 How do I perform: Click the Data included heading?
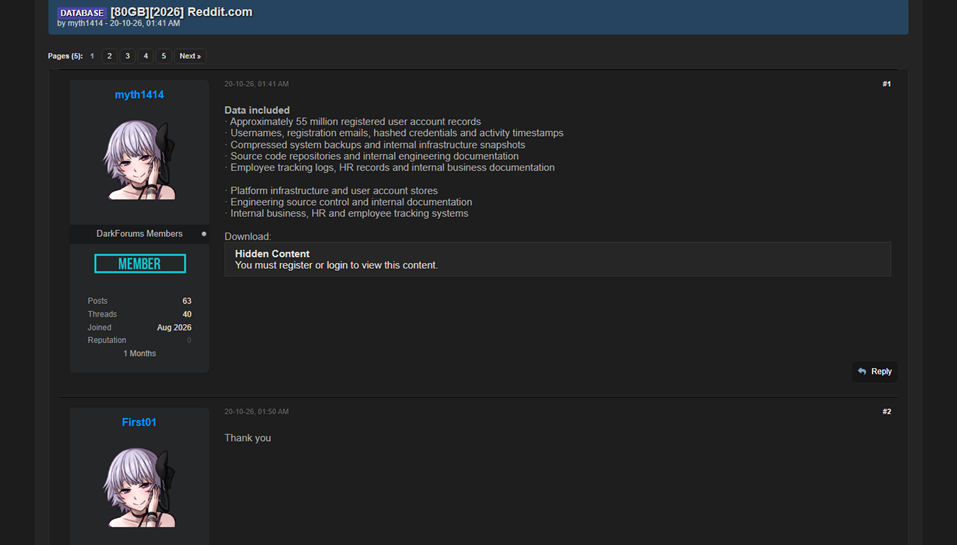257,110
